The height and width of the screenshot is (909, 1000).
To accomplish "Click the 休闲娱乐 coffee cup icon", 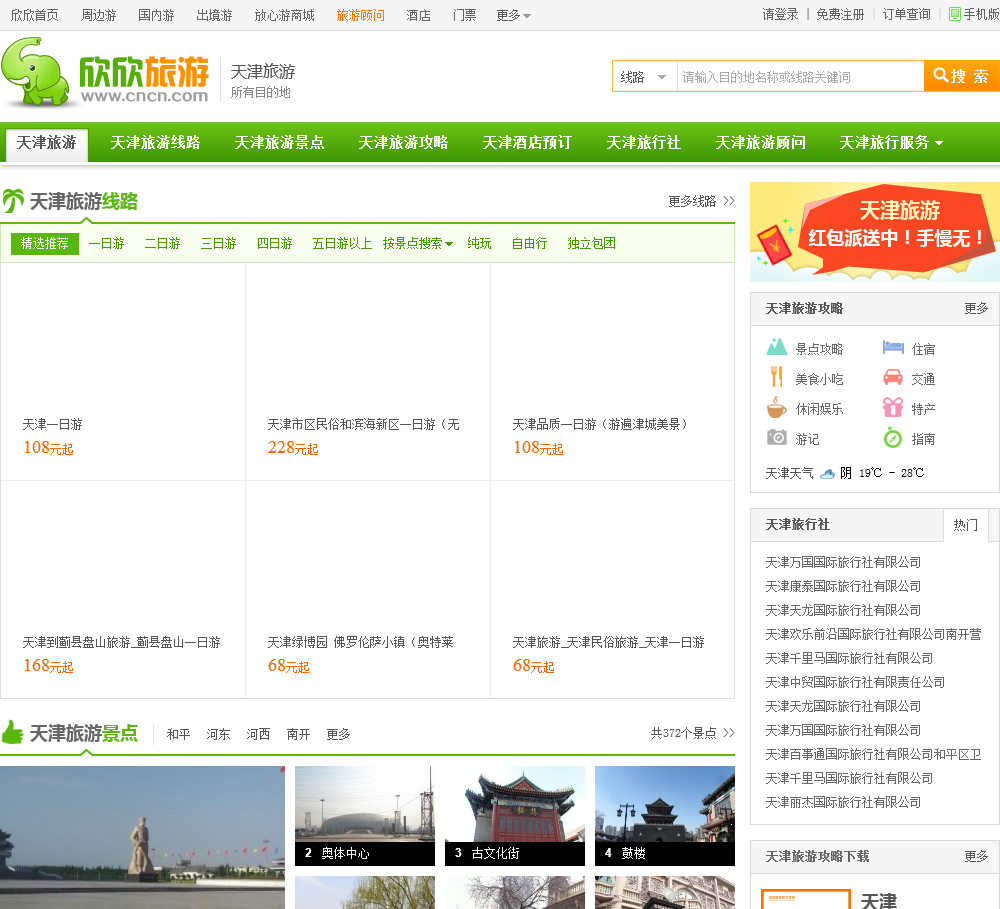I will coord(776,408).
